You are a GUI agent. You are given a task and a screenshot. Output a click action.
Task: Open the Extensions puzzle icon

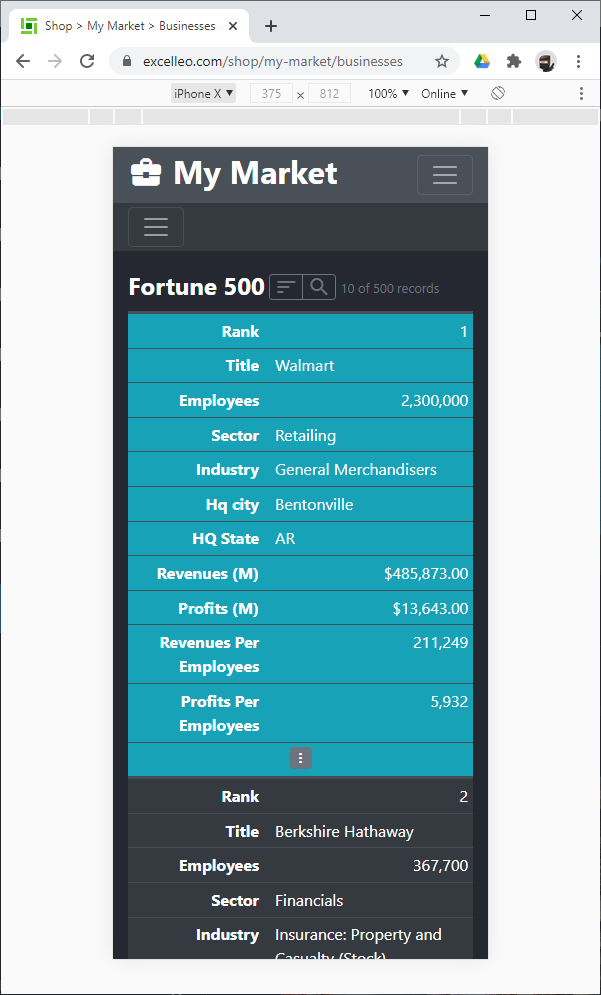(x=513, y=62)
